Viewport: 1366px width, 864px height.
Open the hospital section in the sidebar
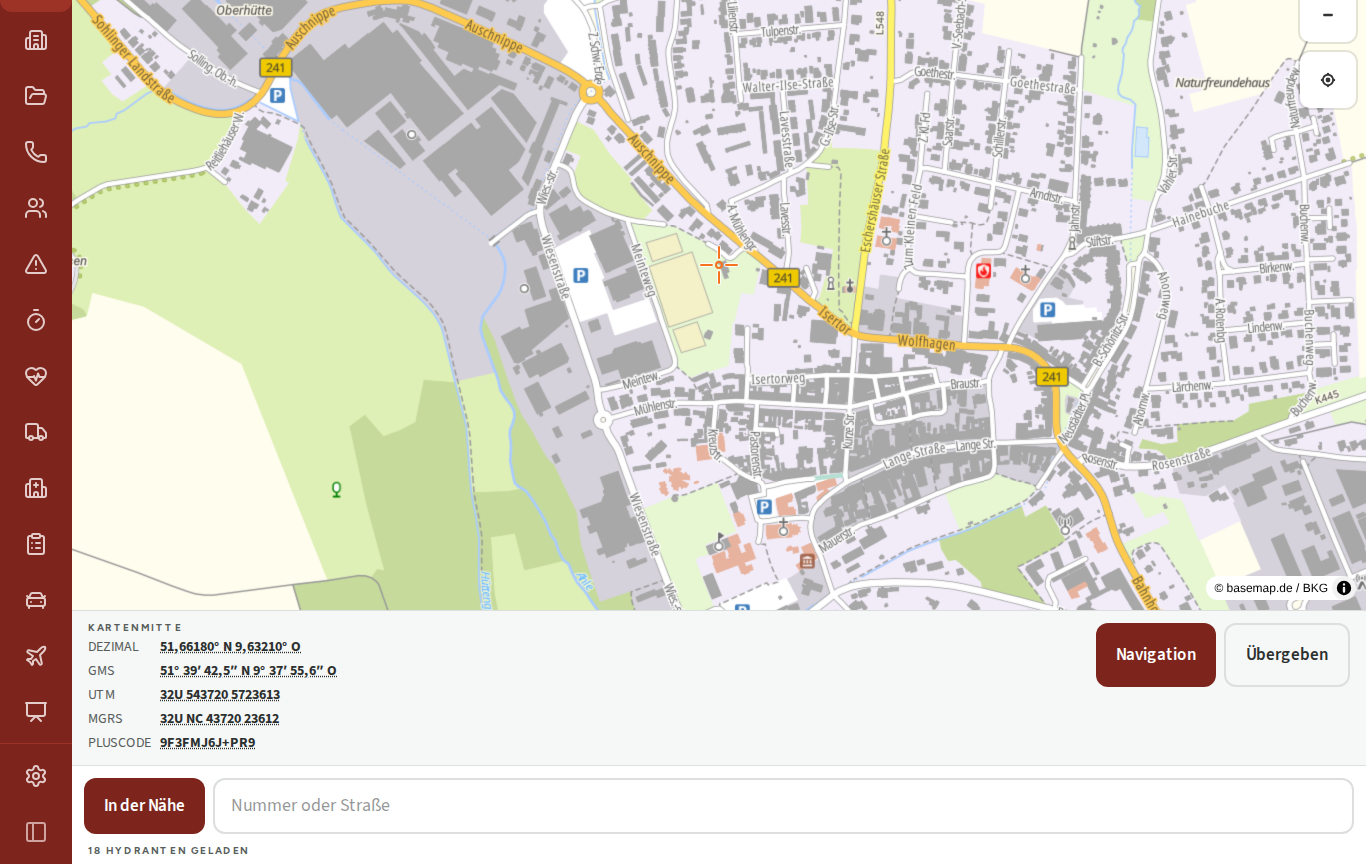click(x=36, y=488)
